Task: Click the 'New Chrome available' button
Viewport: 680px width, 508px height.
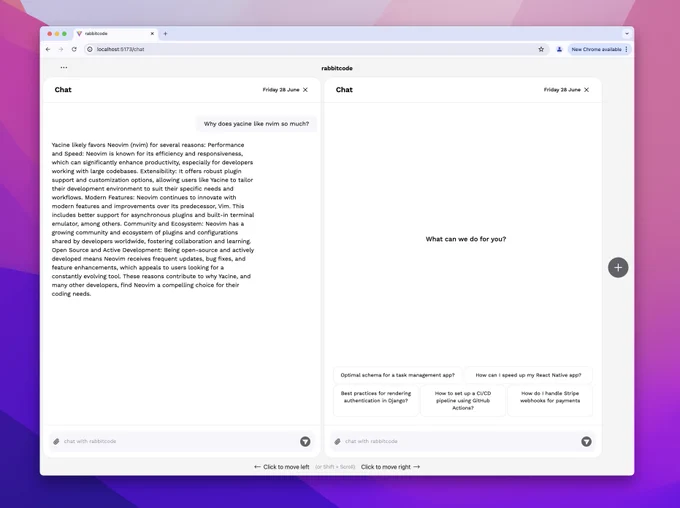Action: pyautogui.click(x=599, y=49)
